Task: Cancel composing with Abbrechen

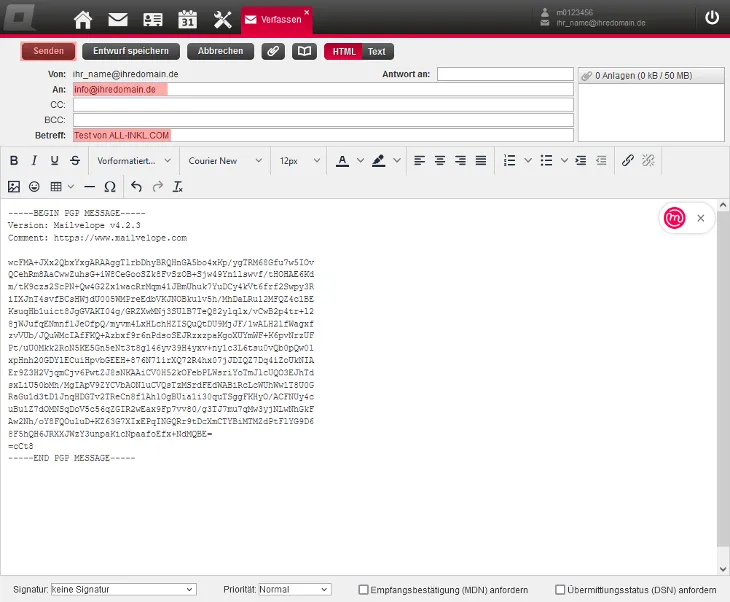Action: pyautogui.click(x=221, y=51)
